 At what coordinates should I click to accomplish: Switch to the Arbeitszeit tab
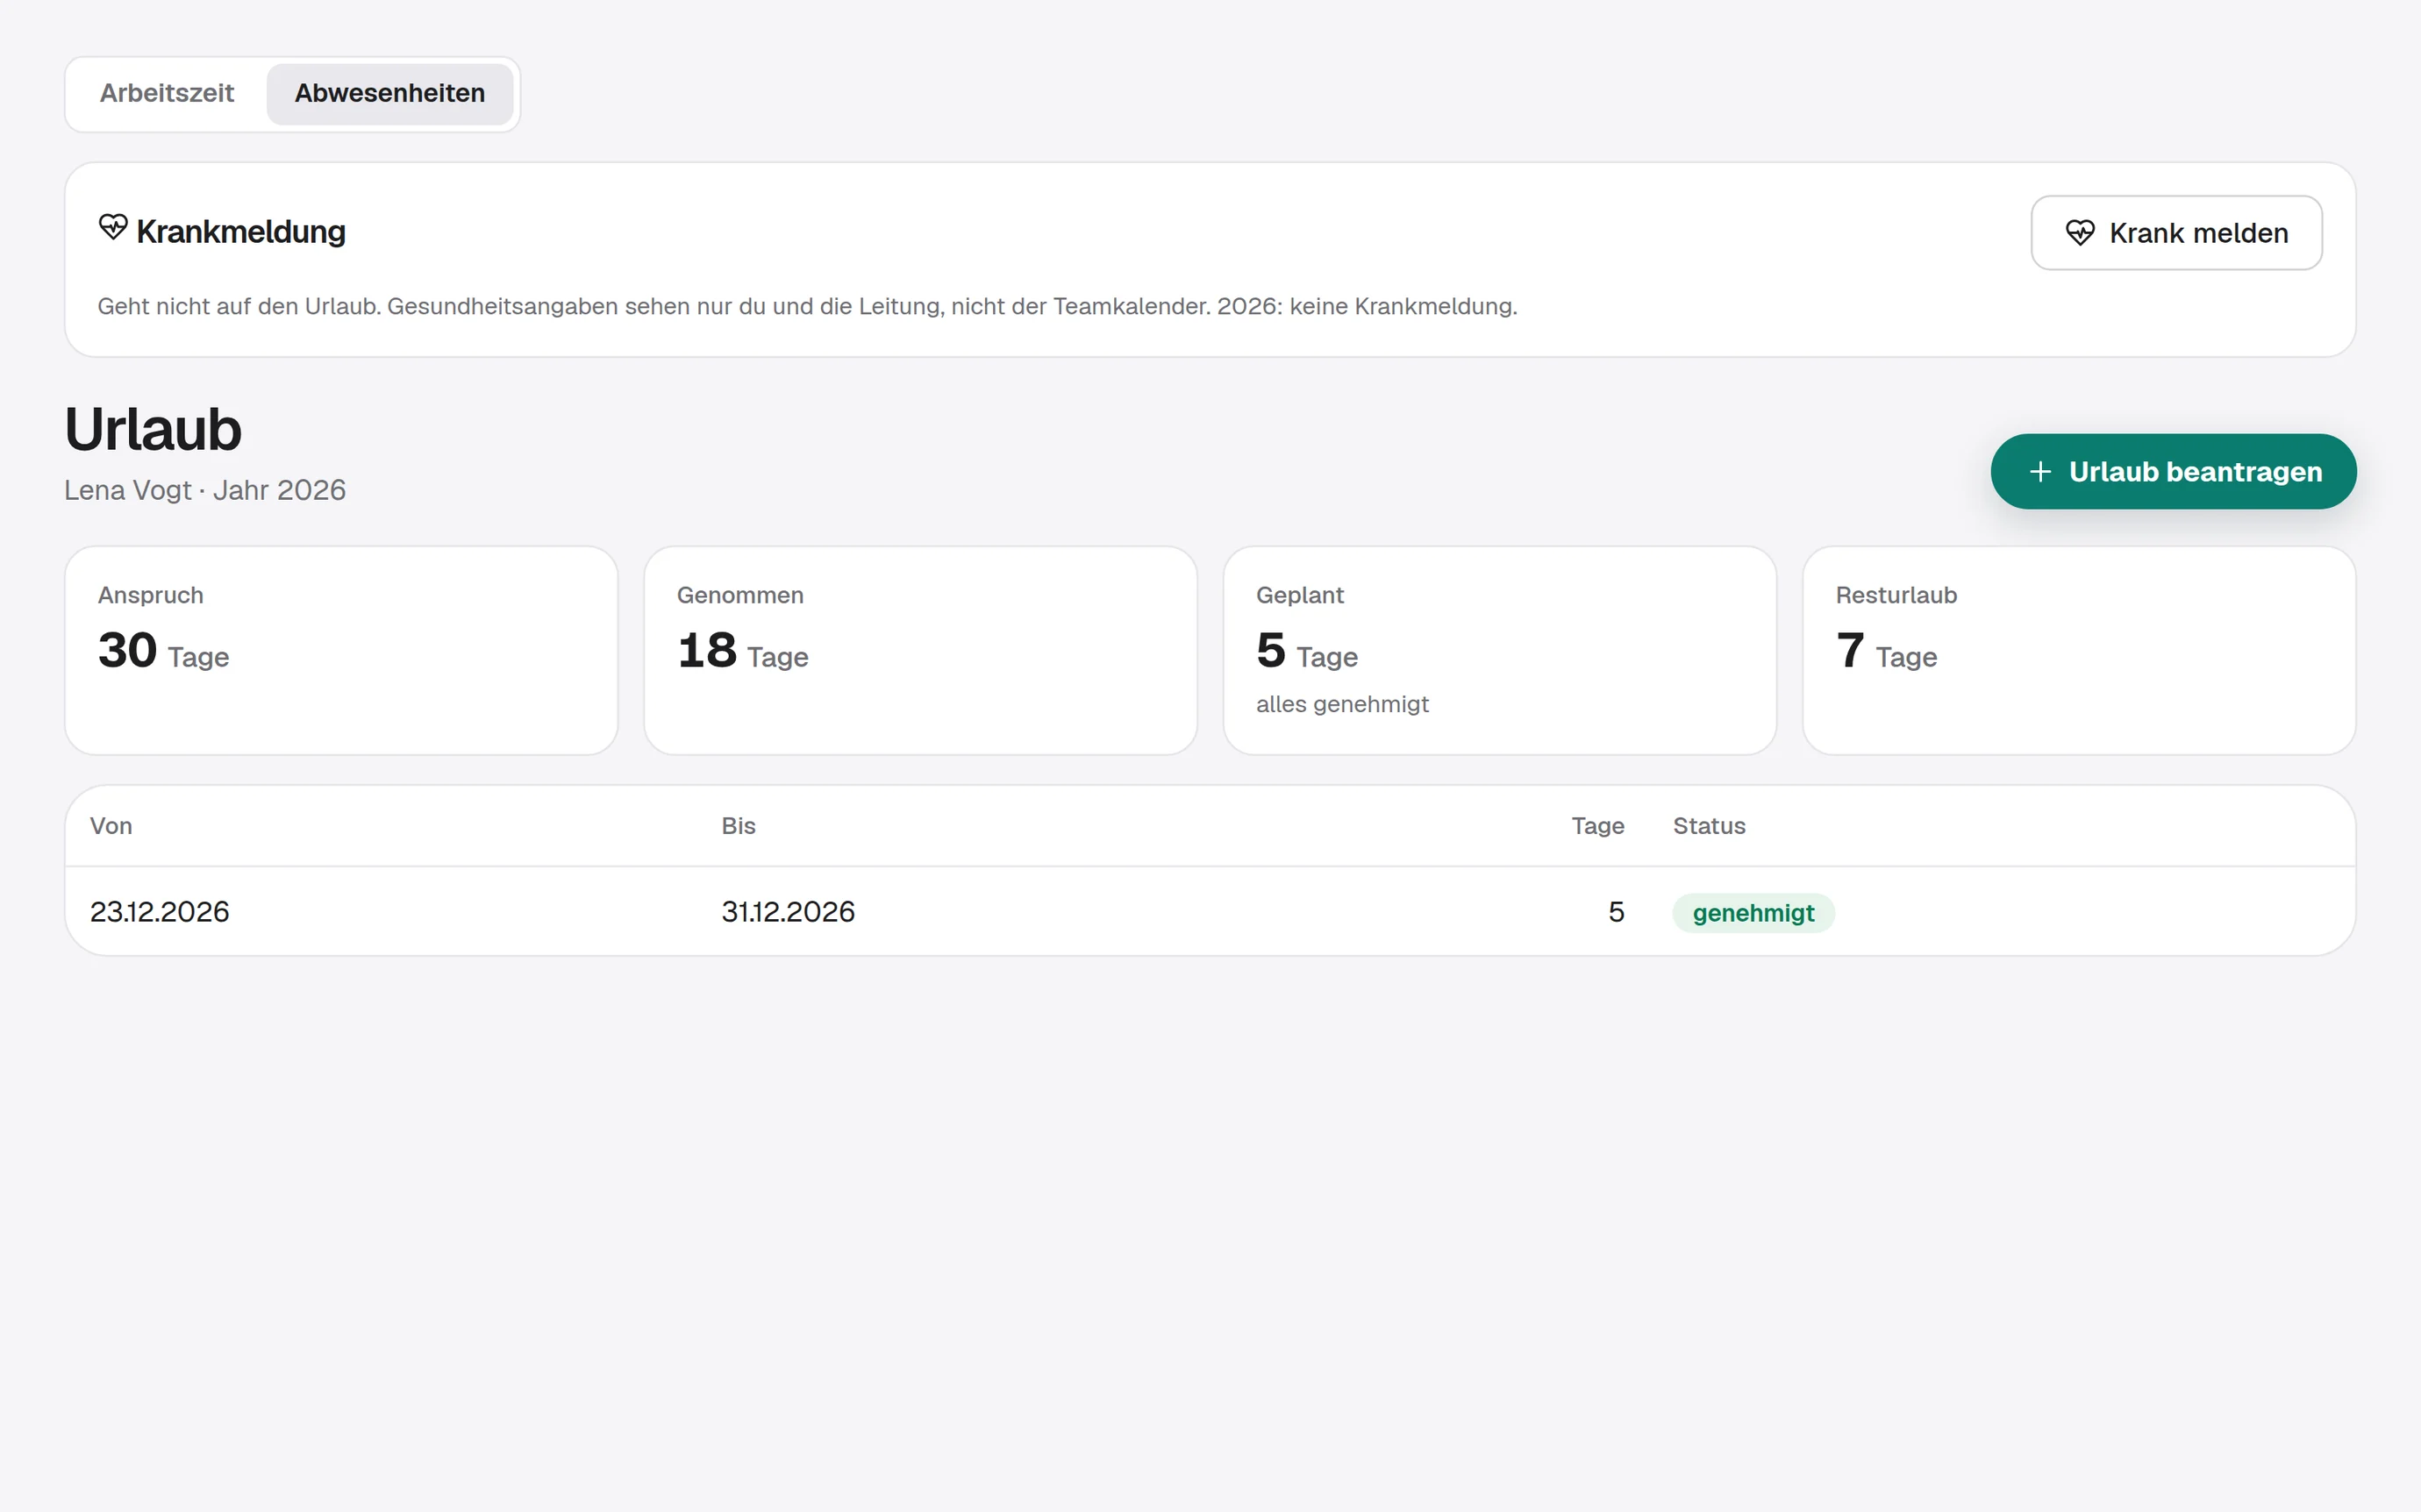point(167,94)
